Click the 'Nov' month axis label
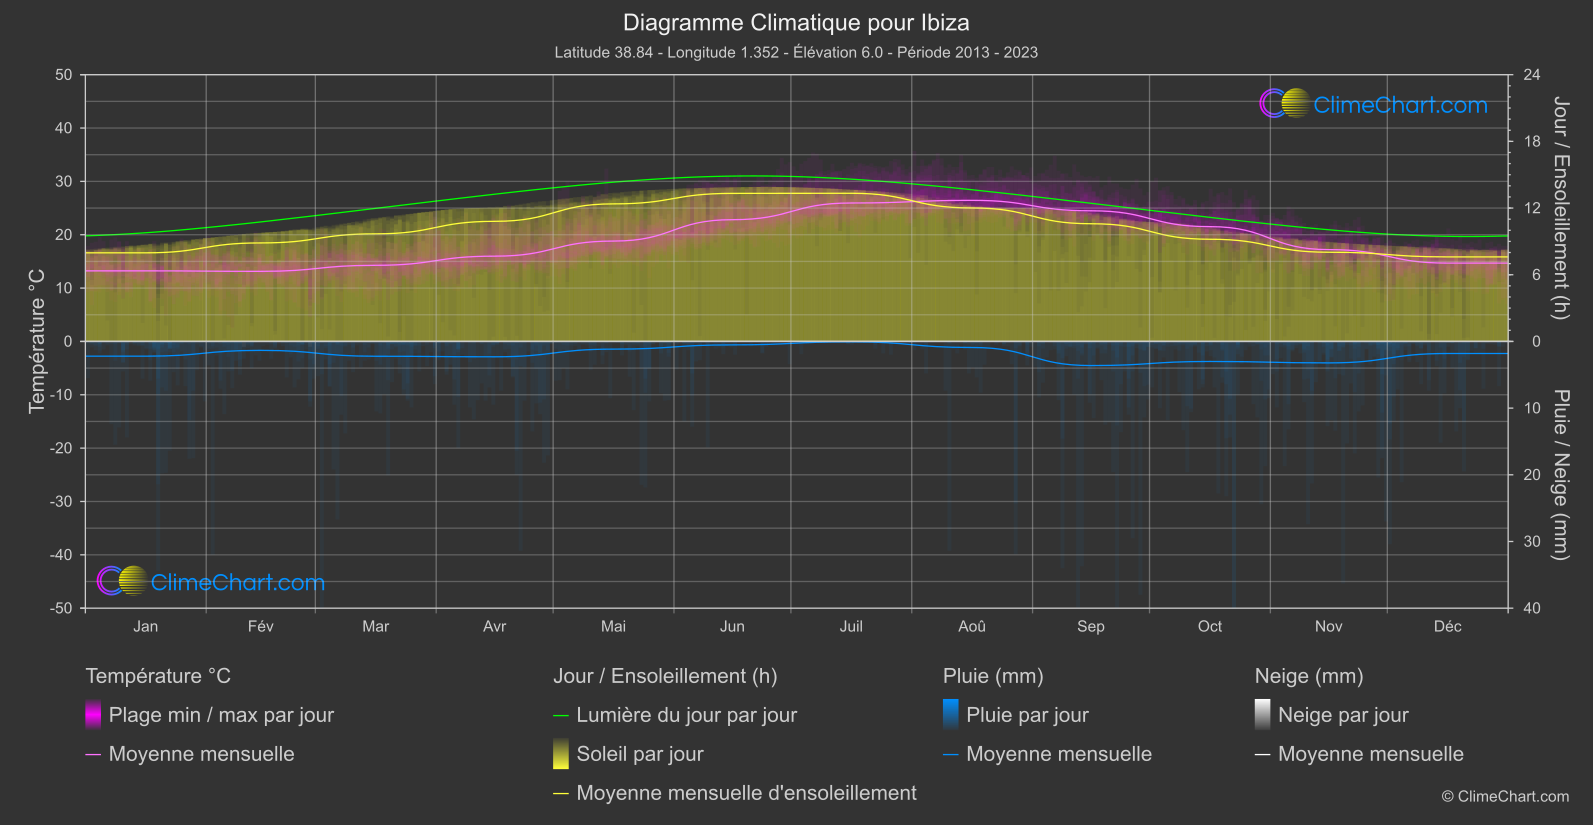This screenshot has height=825, width=1593. point(1329,626)
